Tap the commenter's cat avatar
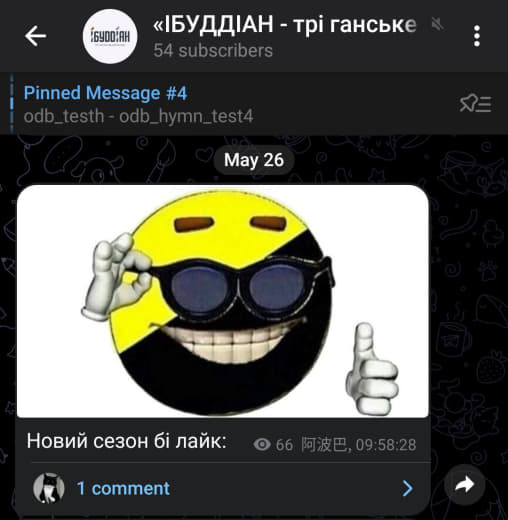This screenshot has width=508, height=520. pos(49,488)
